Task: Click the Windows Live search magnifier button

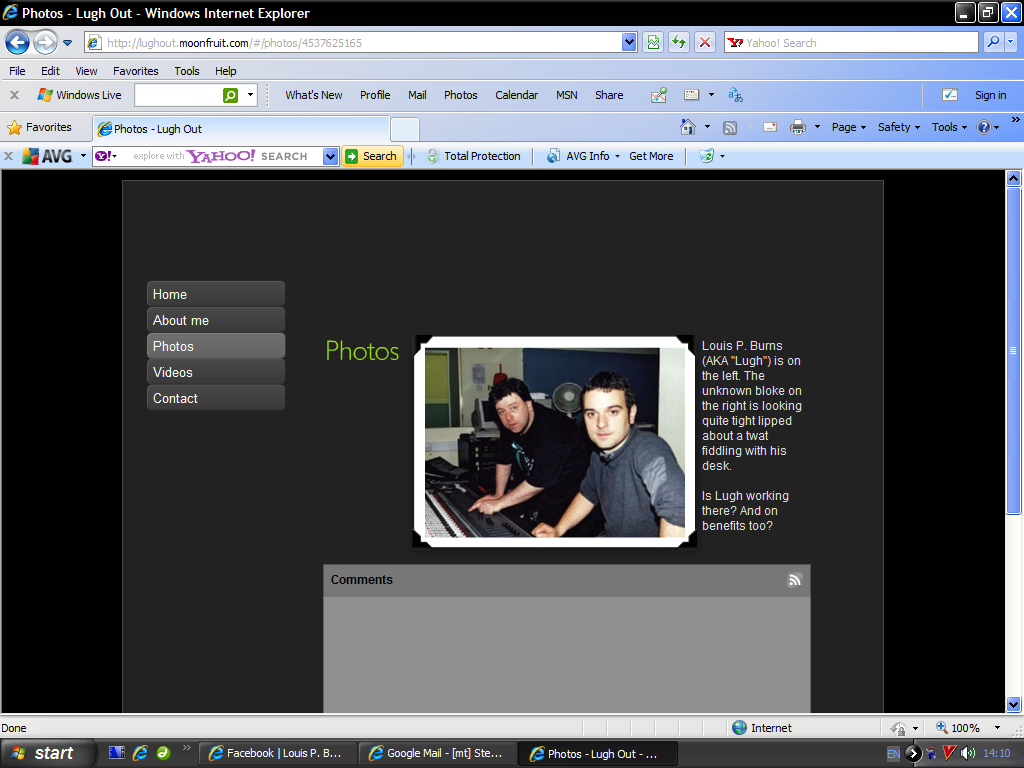Action: coord(230,95)
